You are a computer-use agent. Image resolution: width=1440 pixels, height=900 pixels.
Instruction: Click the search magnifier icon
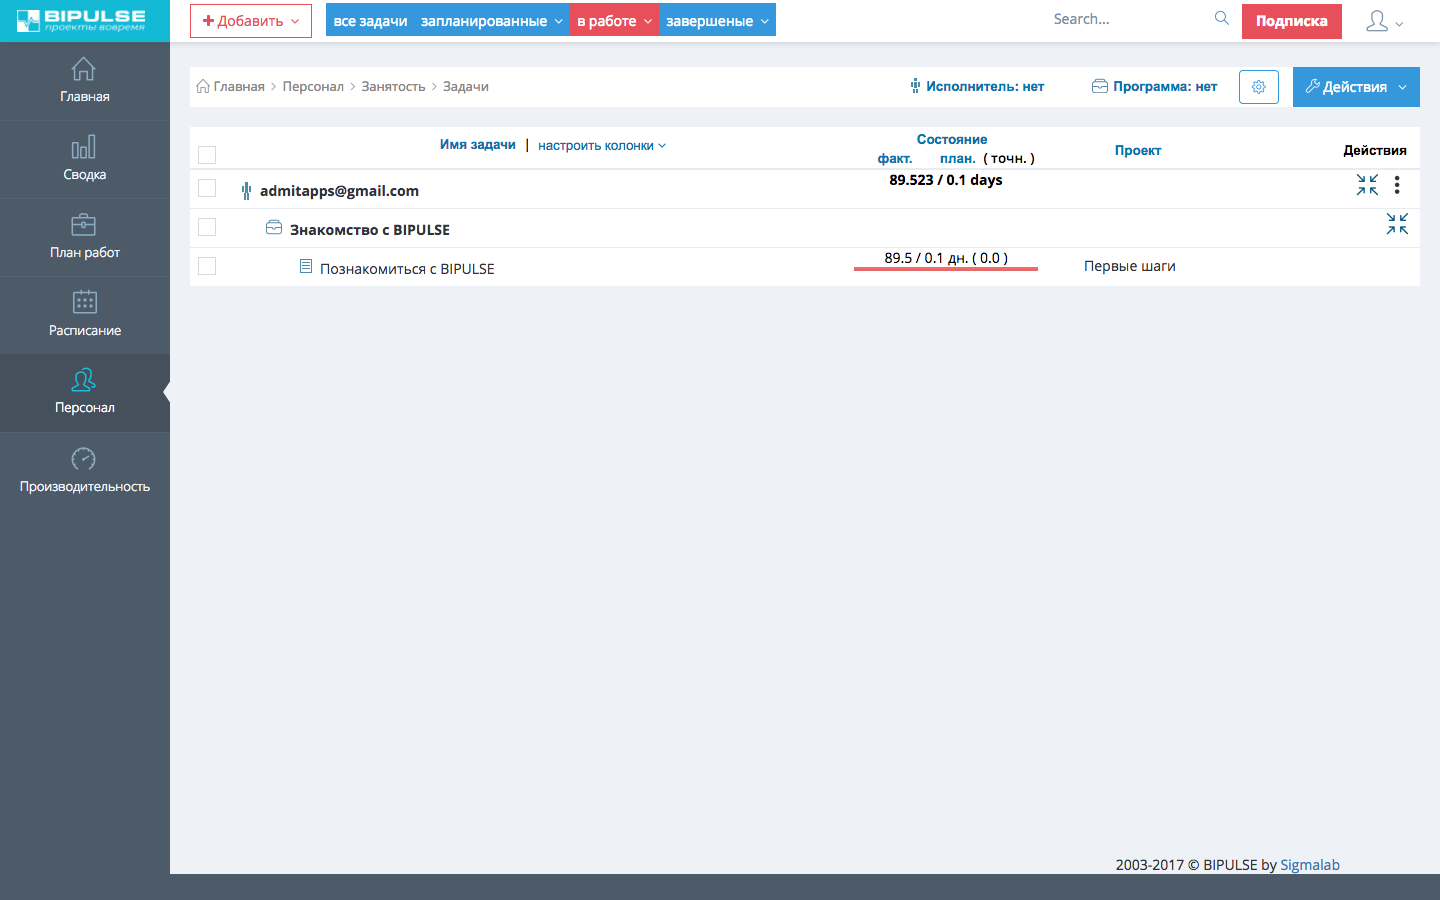pos(1222,19)
